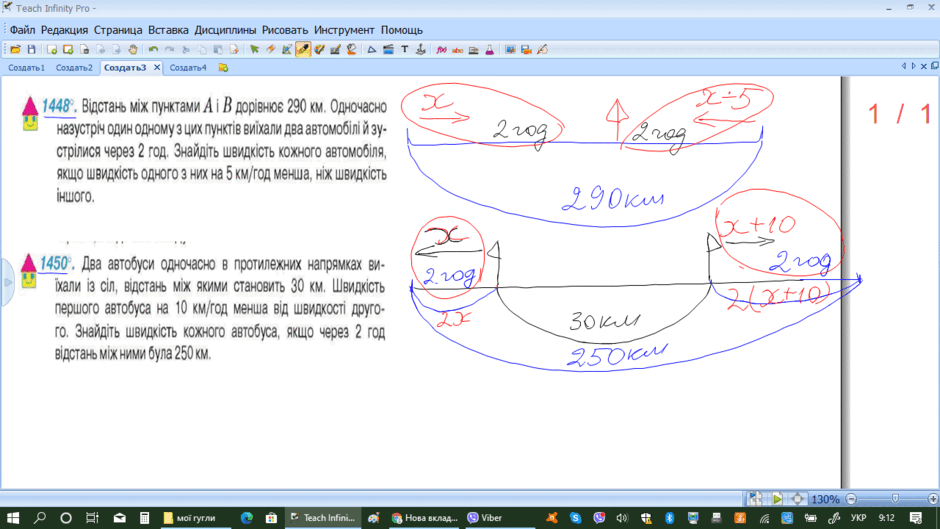Open the Рисовать menu
The width and height of the screenshot is (940, 529).
coord(285,30)
